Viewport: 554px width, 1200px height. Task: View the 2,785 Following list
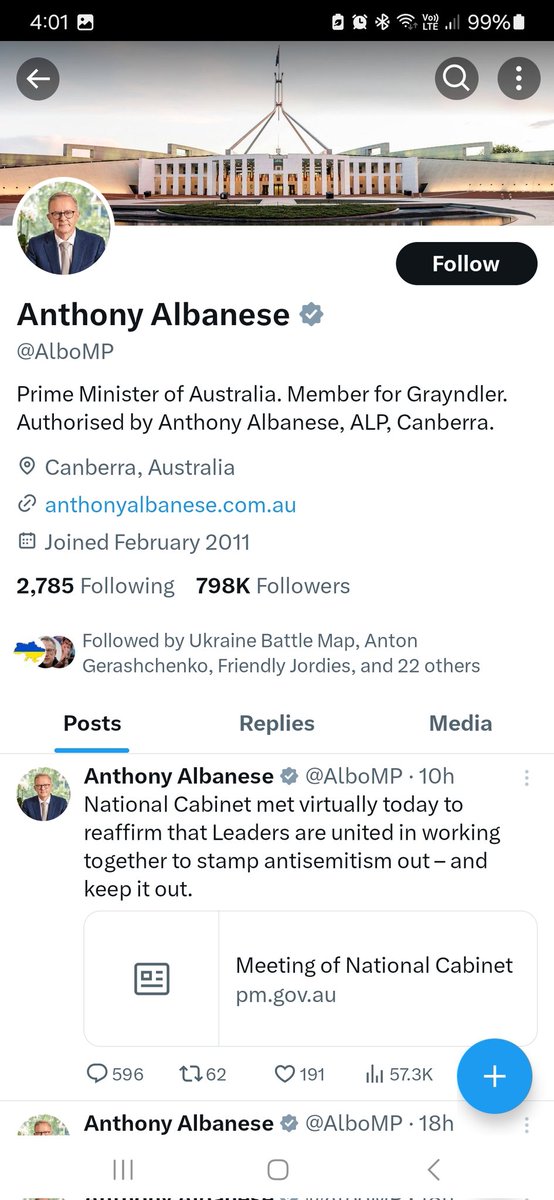click(x=95, y=586)
